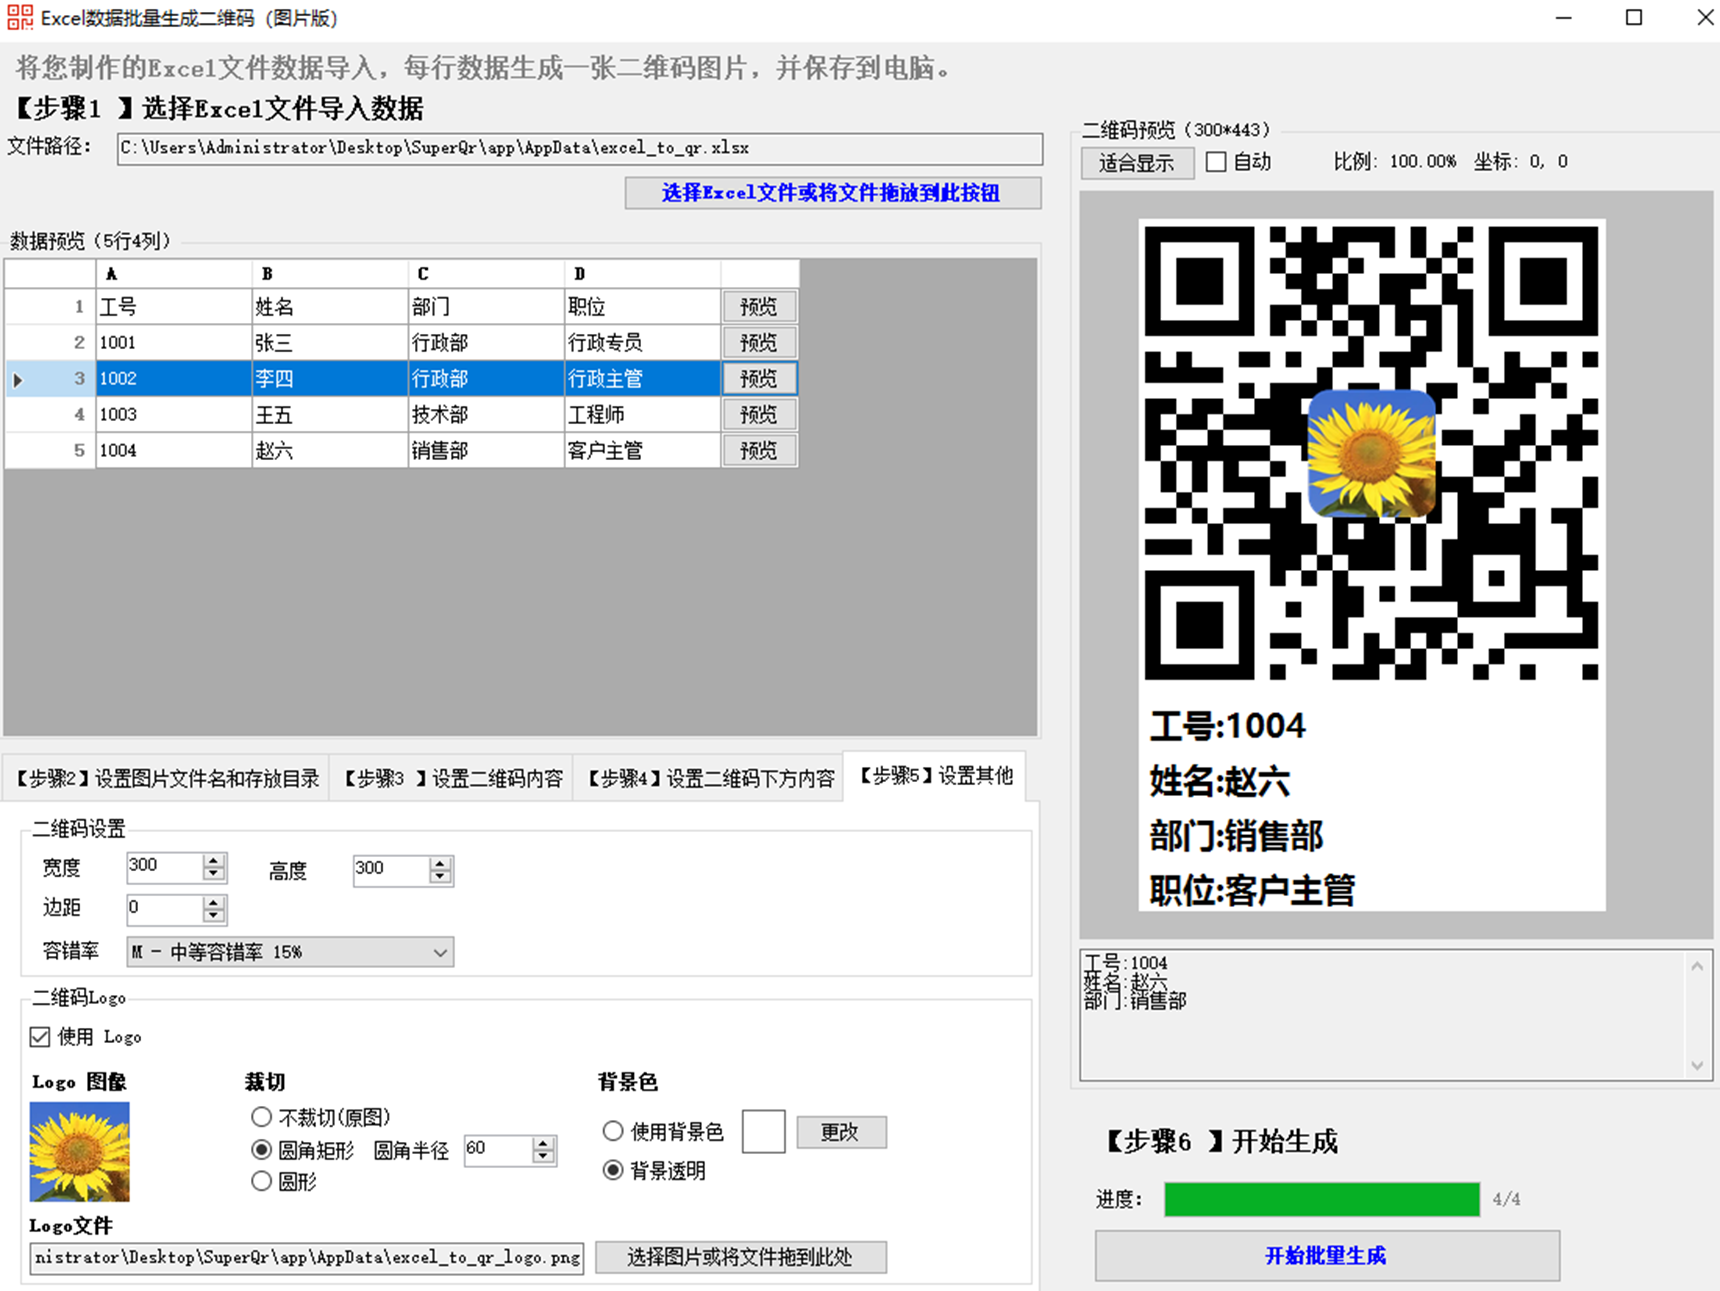The image size is (1720, 1291).
Task: Click 选择Excel文件或将文件拖放到此按钮 button
Action: click(x=833, y=193)
